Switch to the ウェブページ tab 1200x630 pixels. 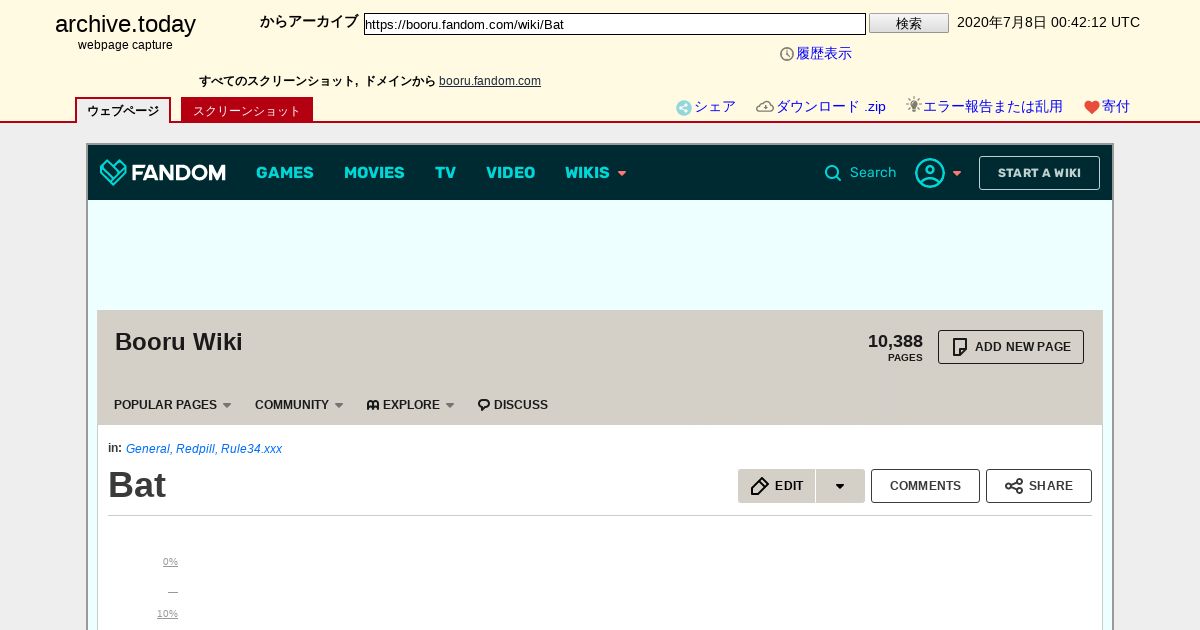pyautogui.click(x=123, y=110)
